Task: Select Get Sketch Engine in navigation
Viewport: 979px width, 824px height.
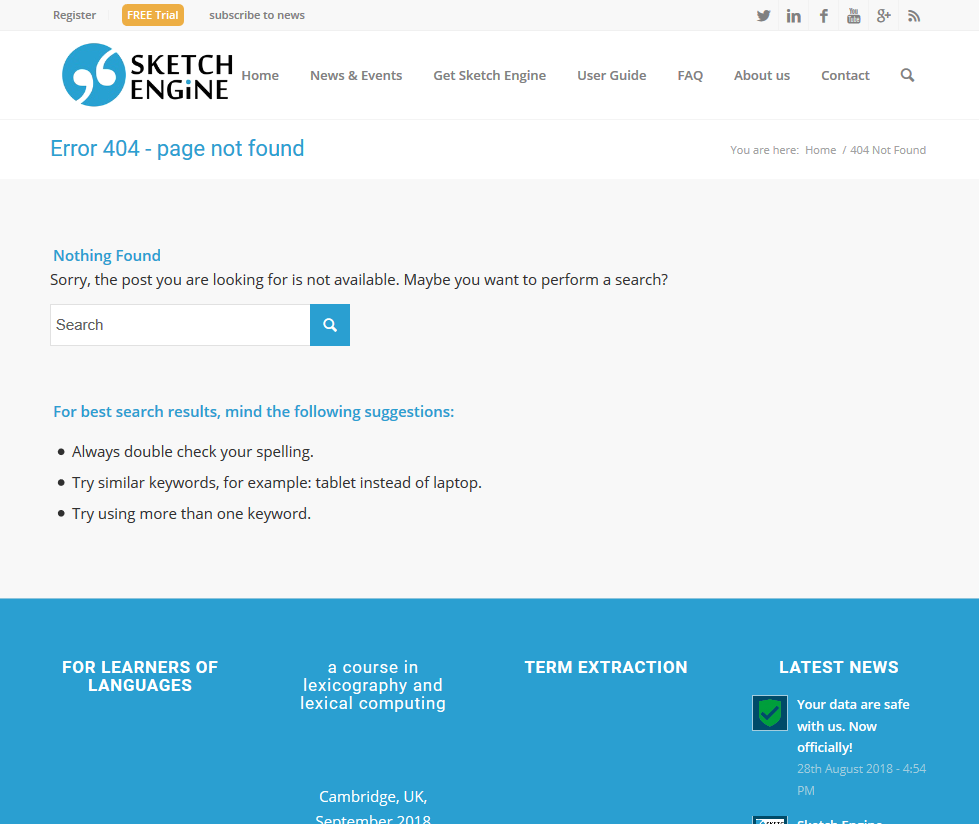Action: pos(489,75)
